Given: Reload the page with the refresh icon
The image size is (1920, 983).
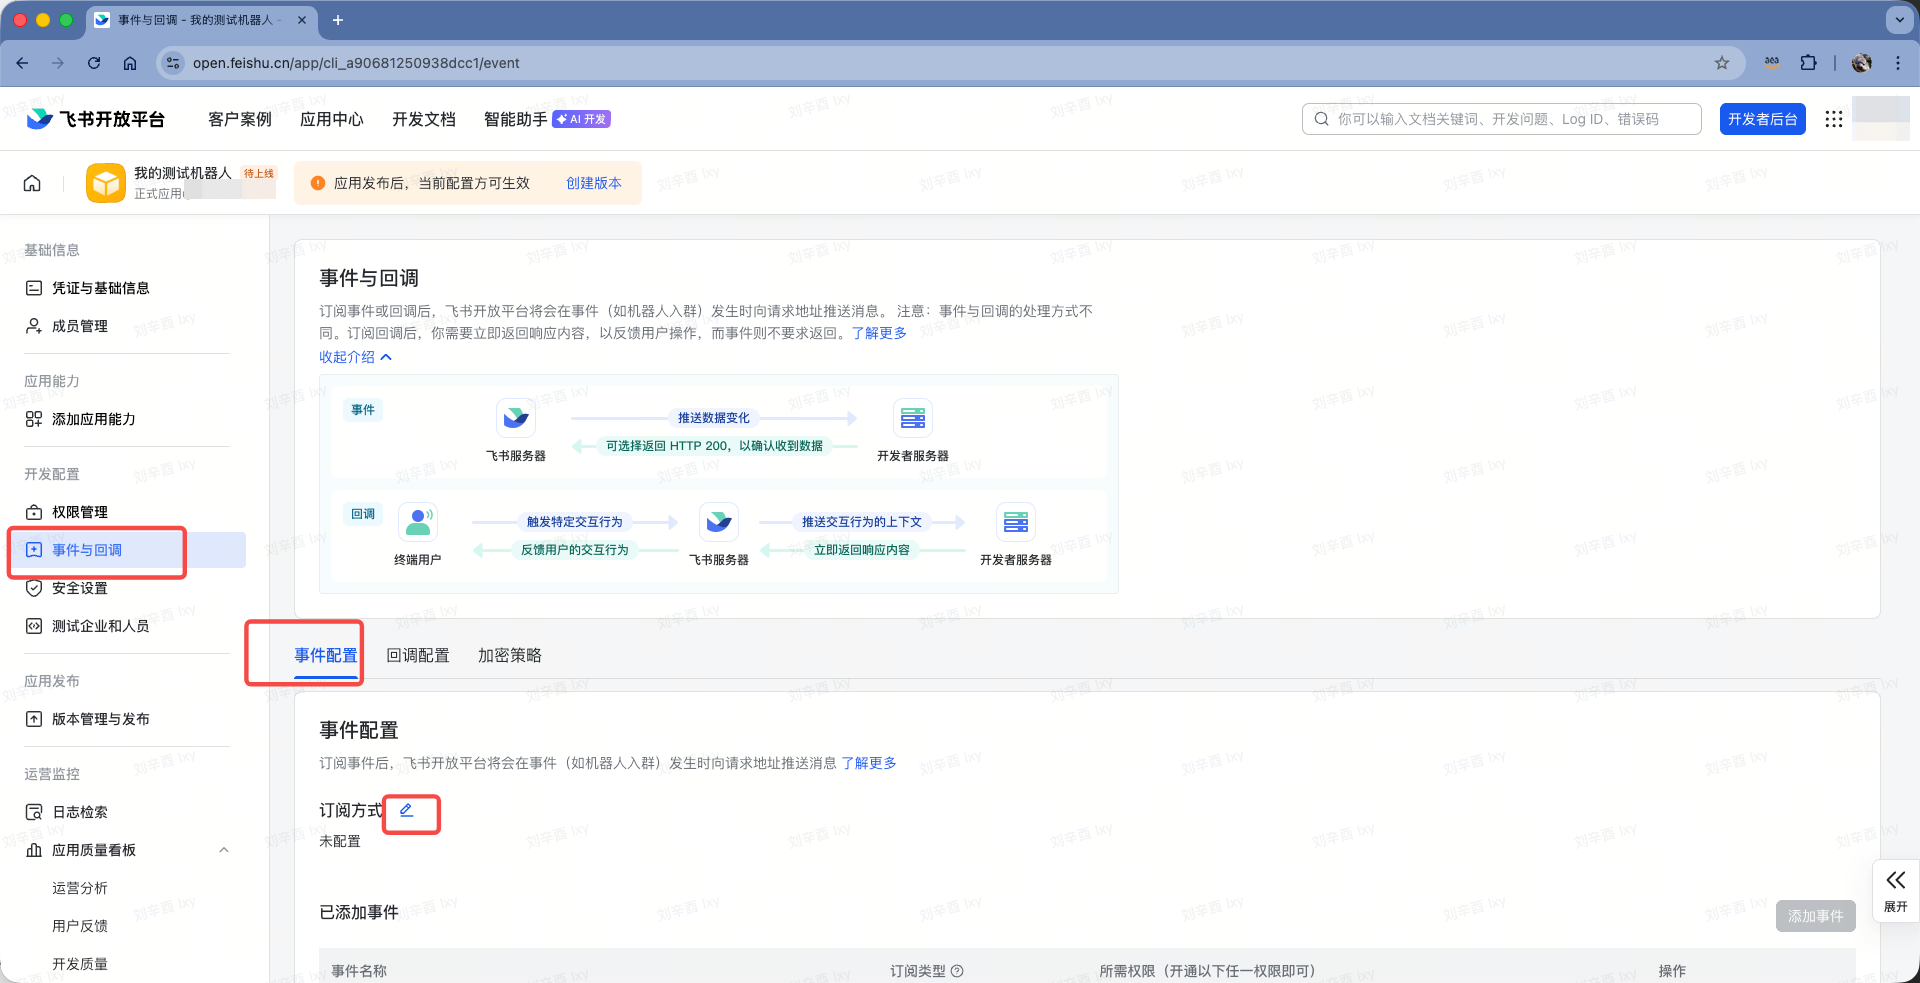Looking at the screenshot, I should pyautogui.click(x=94, y=63).
